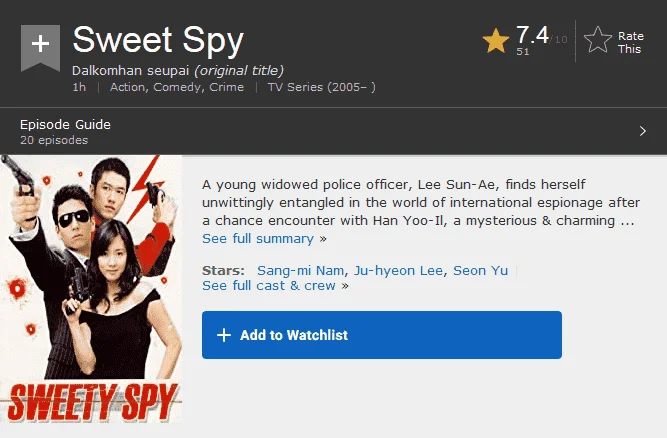
Task: Click the watchlist ribbon plus icon
Action: [x=40, y=47]
